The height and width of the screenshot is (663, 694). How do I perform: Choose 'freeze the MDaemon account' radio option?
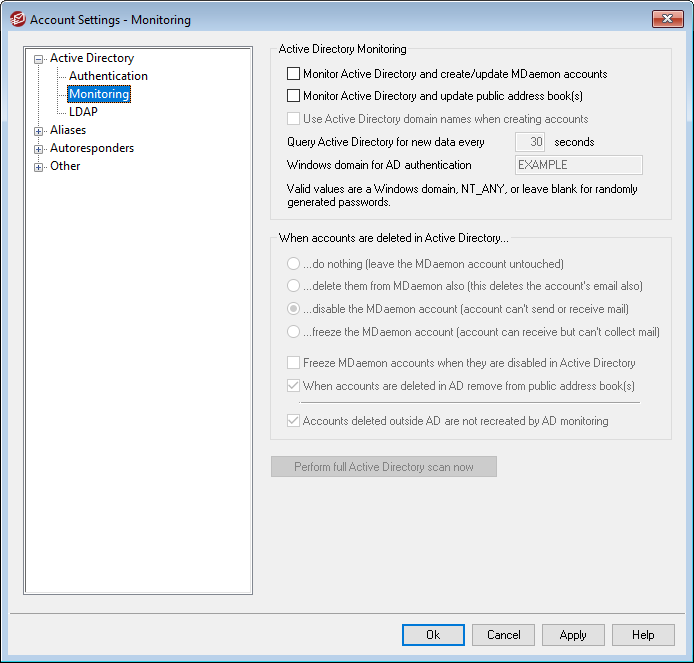pyautogui.click(x=294, y=332)
